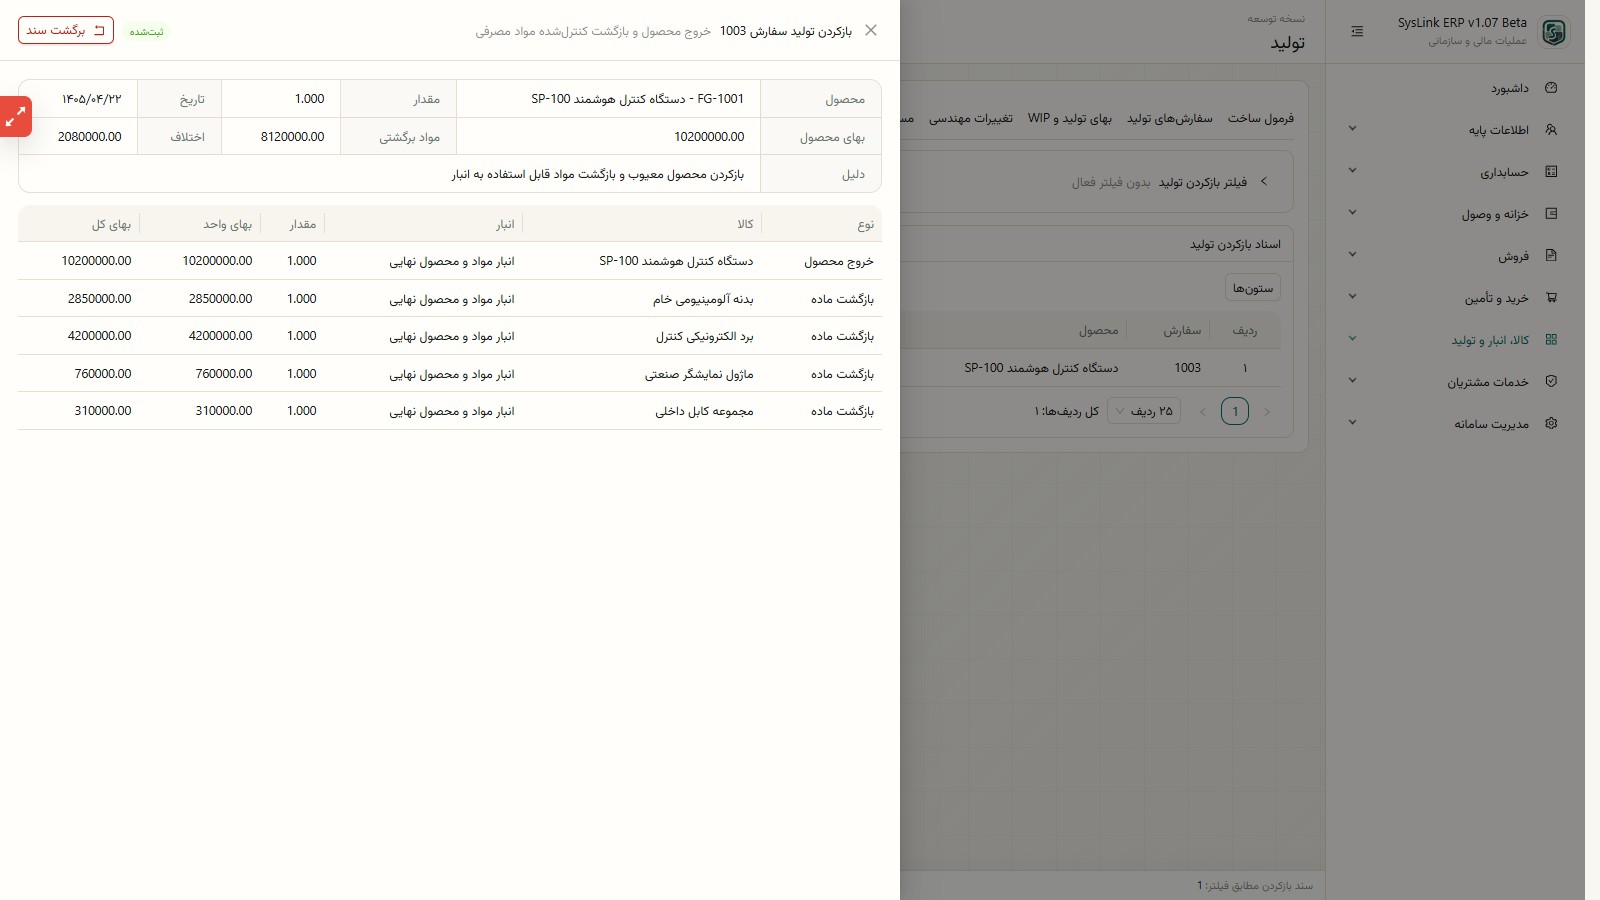Click the برگشت سند button
Viewport: 1600px width, 900px height.
click(66, 30)
